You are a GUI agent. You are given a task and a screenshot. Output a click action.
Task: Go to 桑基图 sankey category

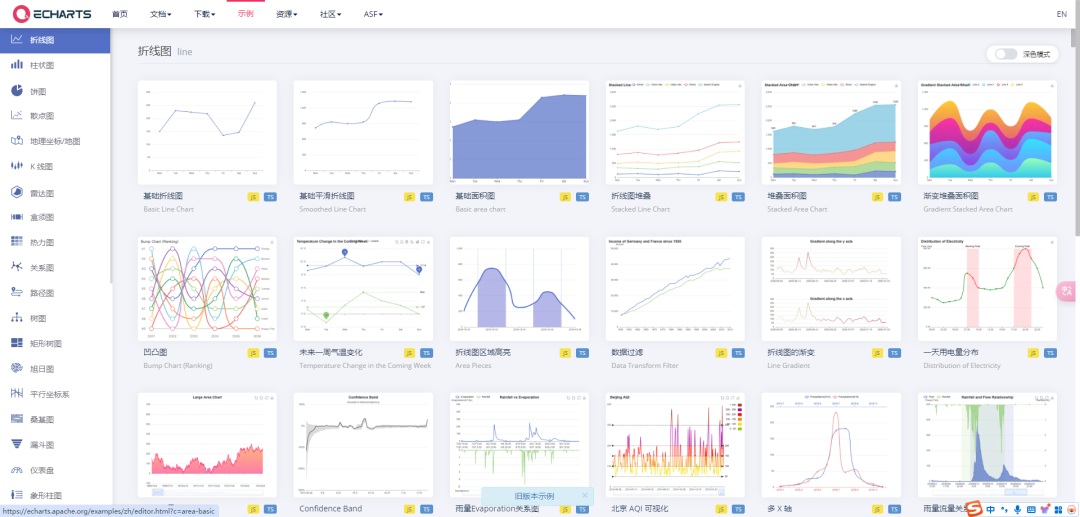point(55,419)
